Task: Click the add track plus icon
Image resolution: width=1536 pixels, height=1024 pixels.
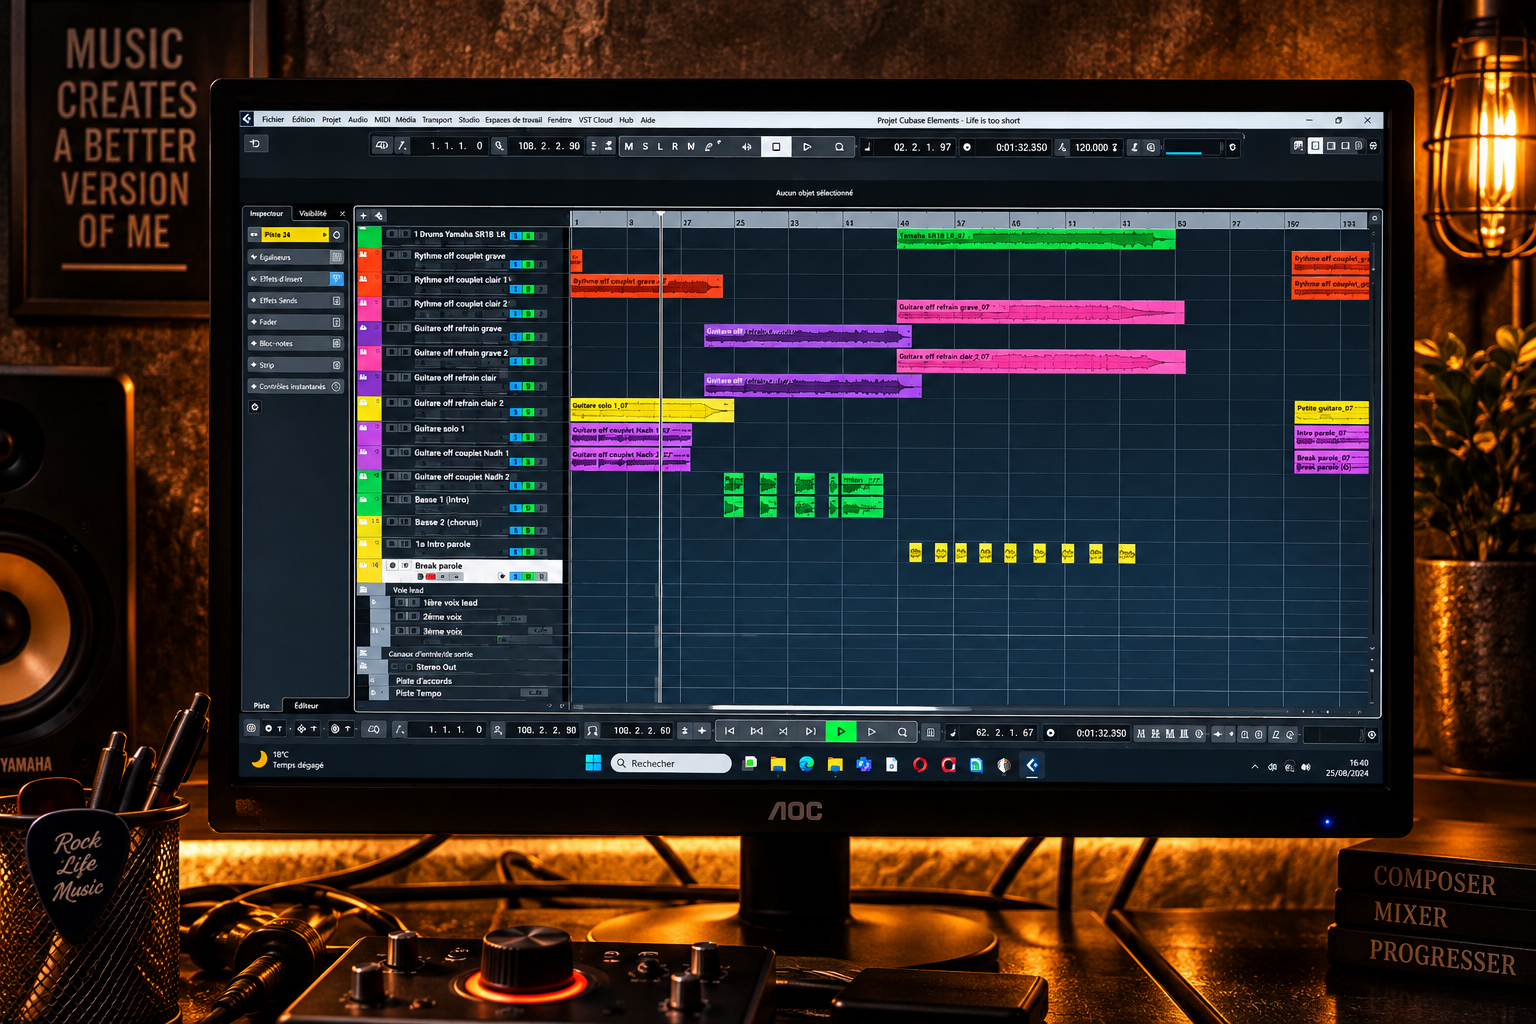Action: coord(363,216)
